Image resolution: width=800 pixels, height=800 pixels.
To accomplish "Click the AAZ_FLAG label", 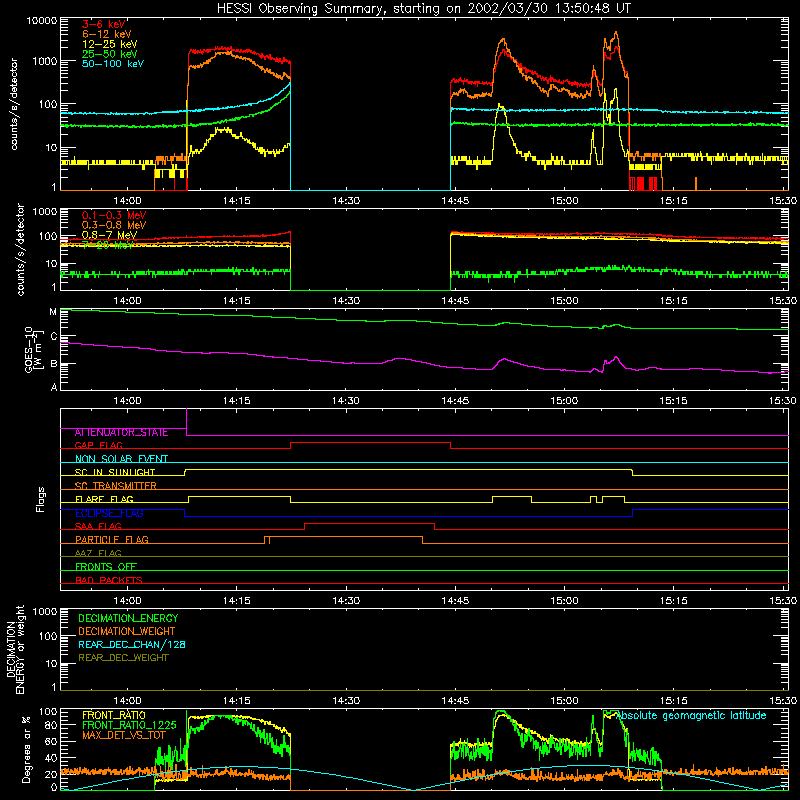I will pyautogui.click(x=98, y=553).
